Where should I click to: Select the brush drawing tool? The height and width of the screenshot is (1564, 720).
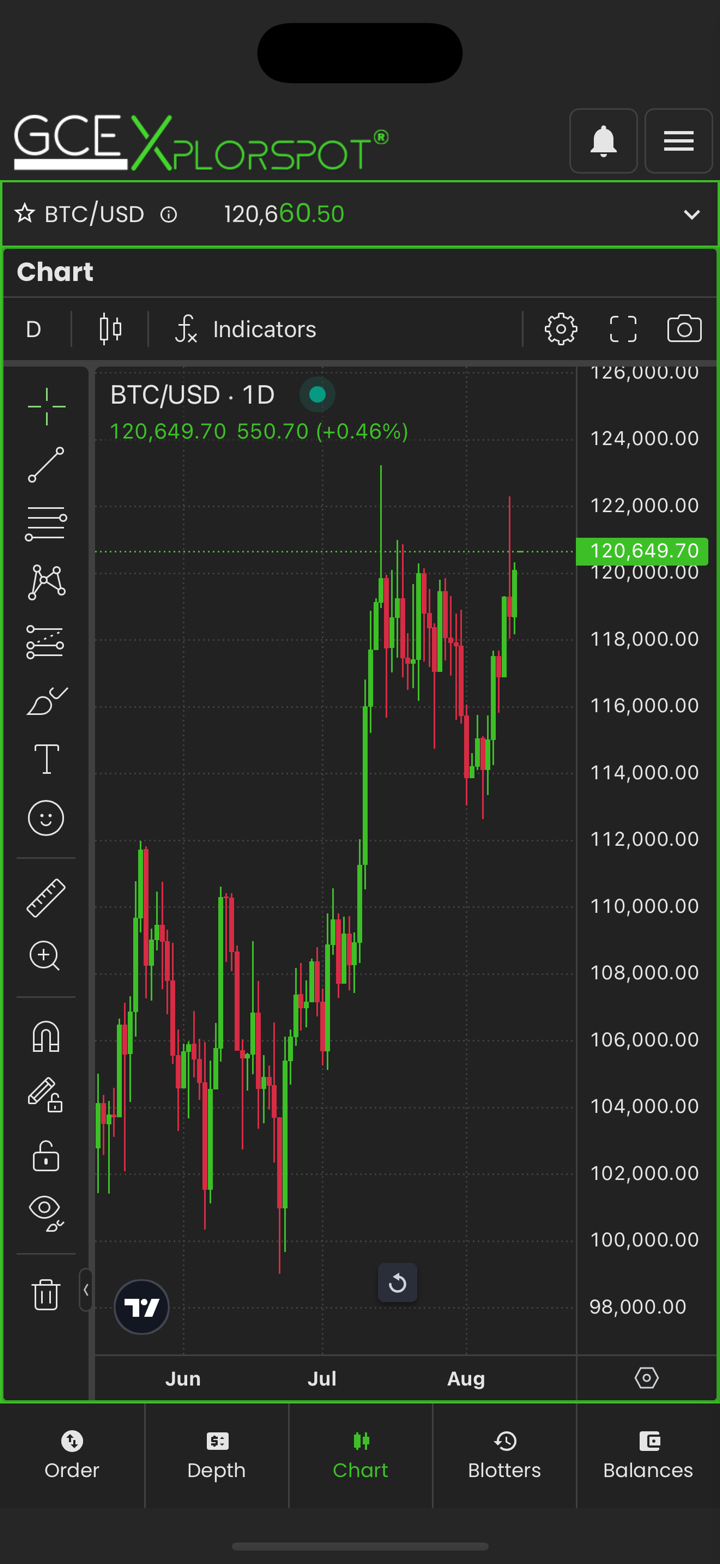[46, 701]
